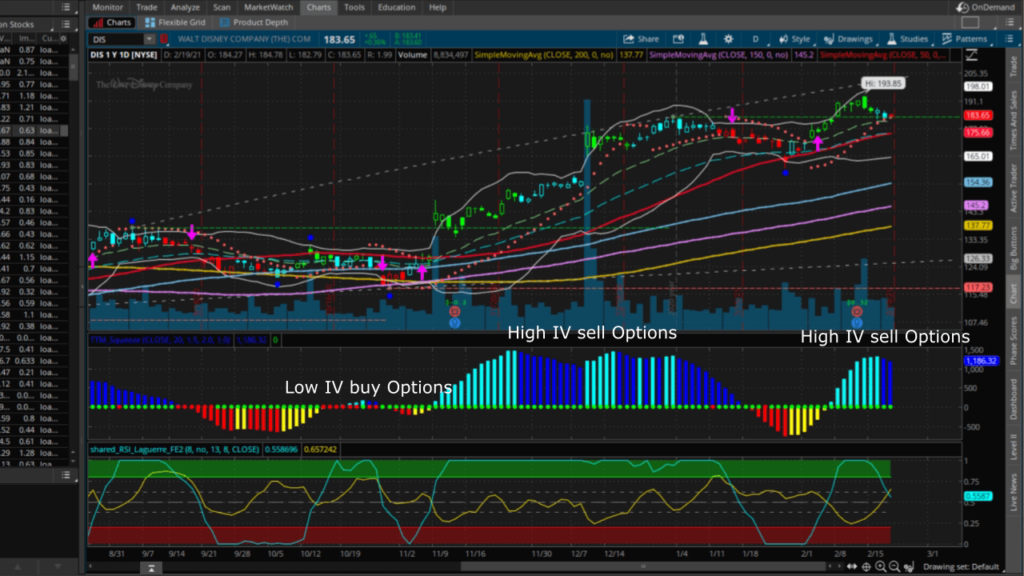Open the MarketWatch tab
Viewport: 1024px width, 576px height.
tap(268, 7)
